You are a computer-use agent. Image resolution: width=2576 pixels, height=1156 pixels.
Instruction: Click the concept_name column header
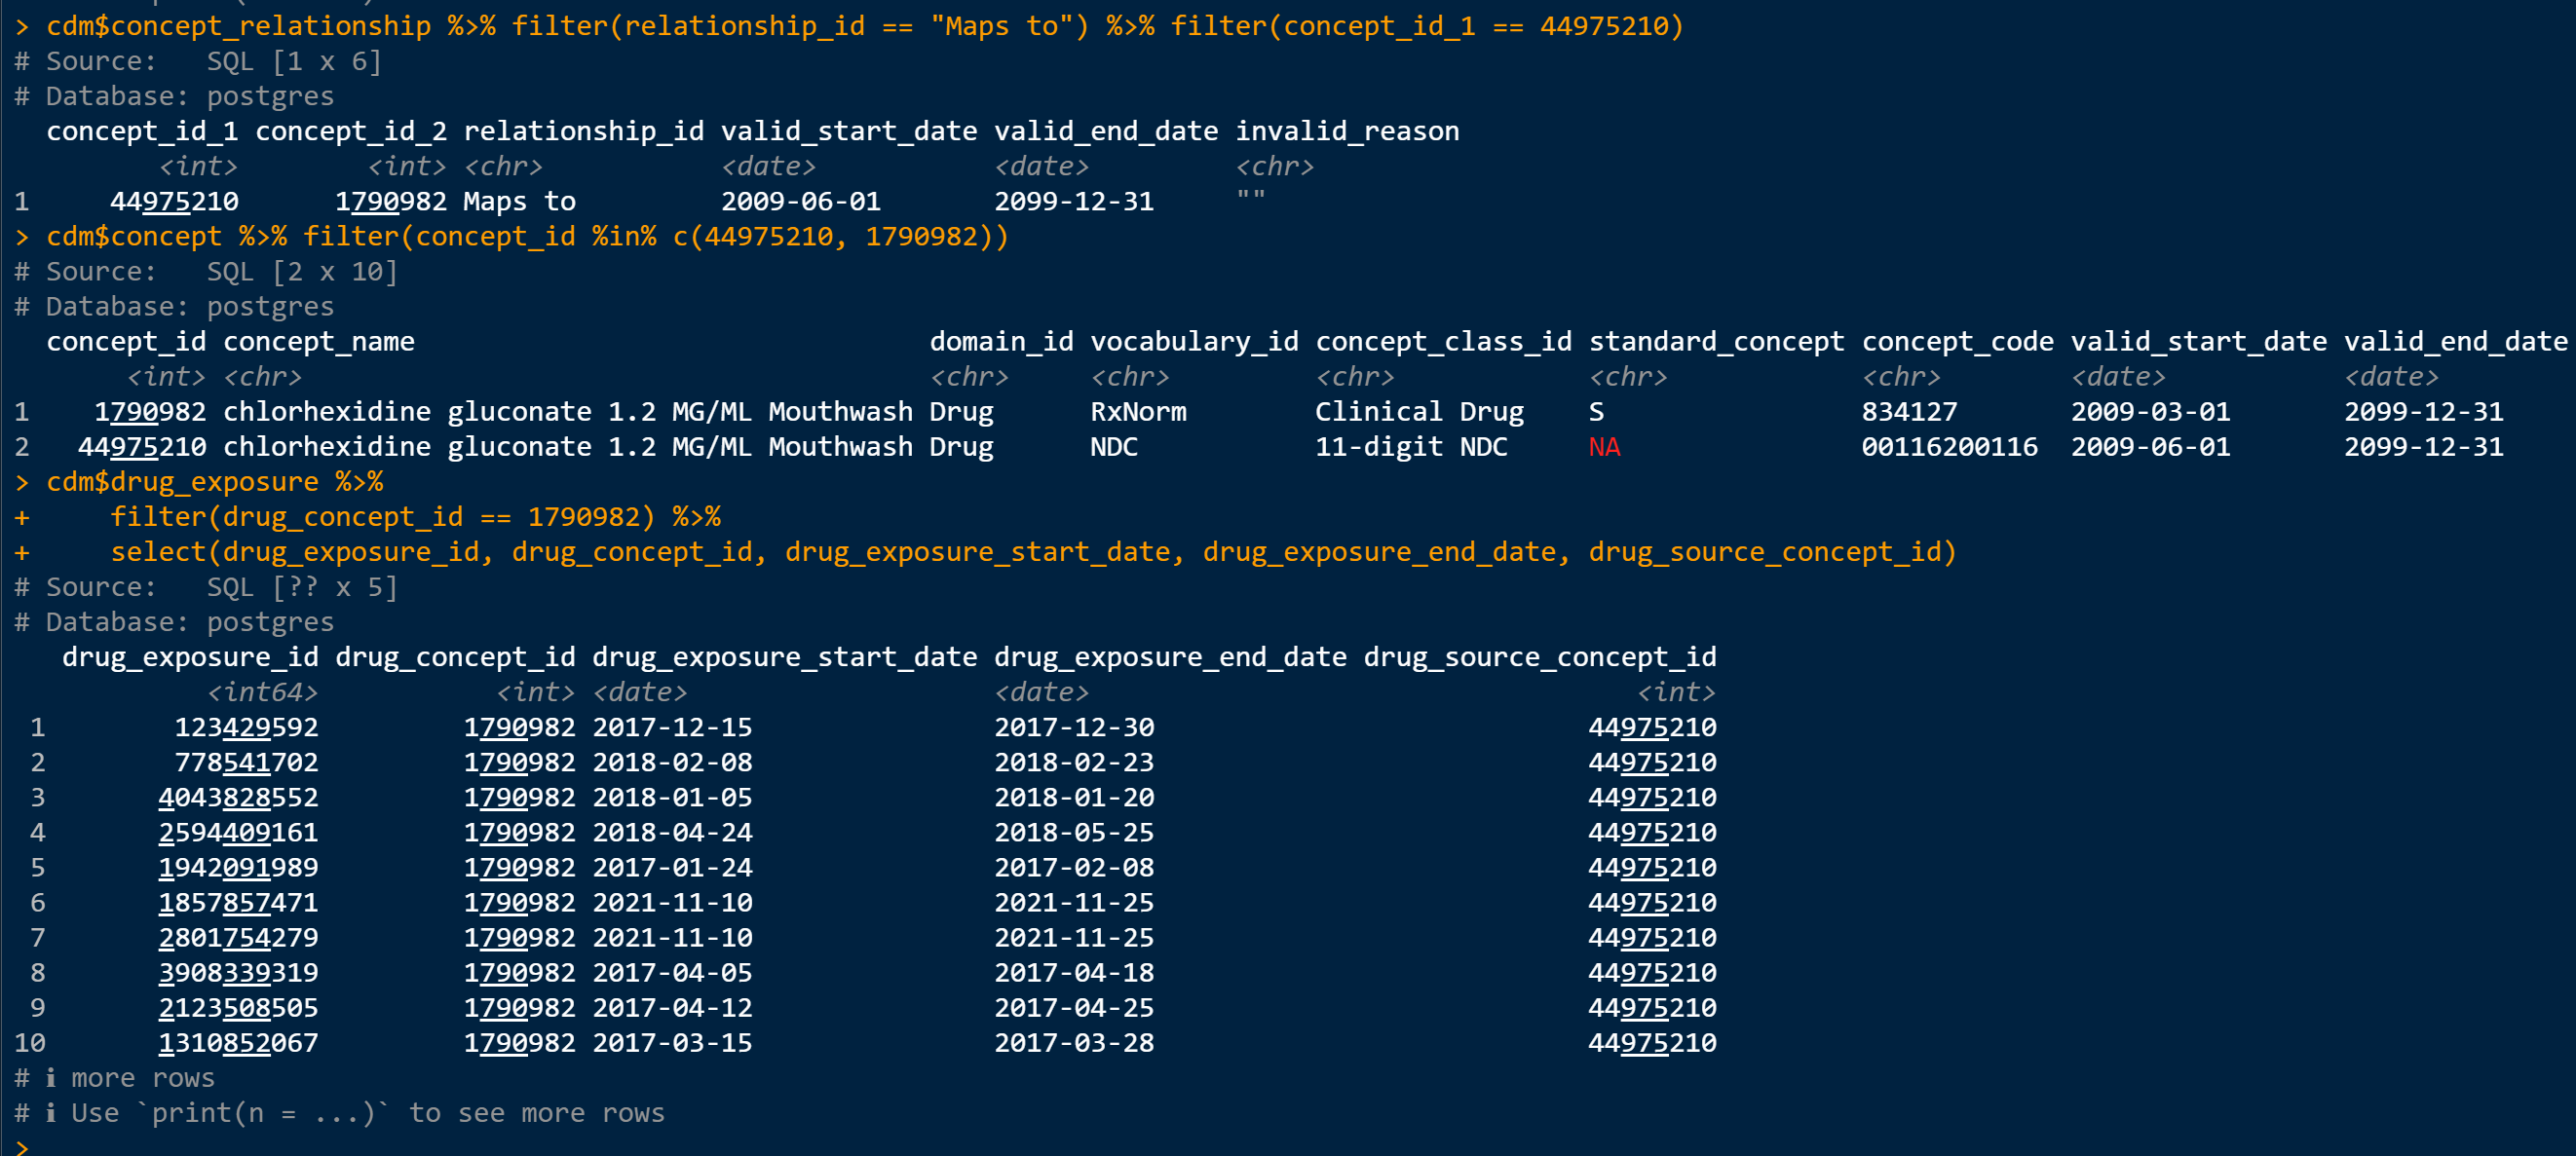click(318, 342)
